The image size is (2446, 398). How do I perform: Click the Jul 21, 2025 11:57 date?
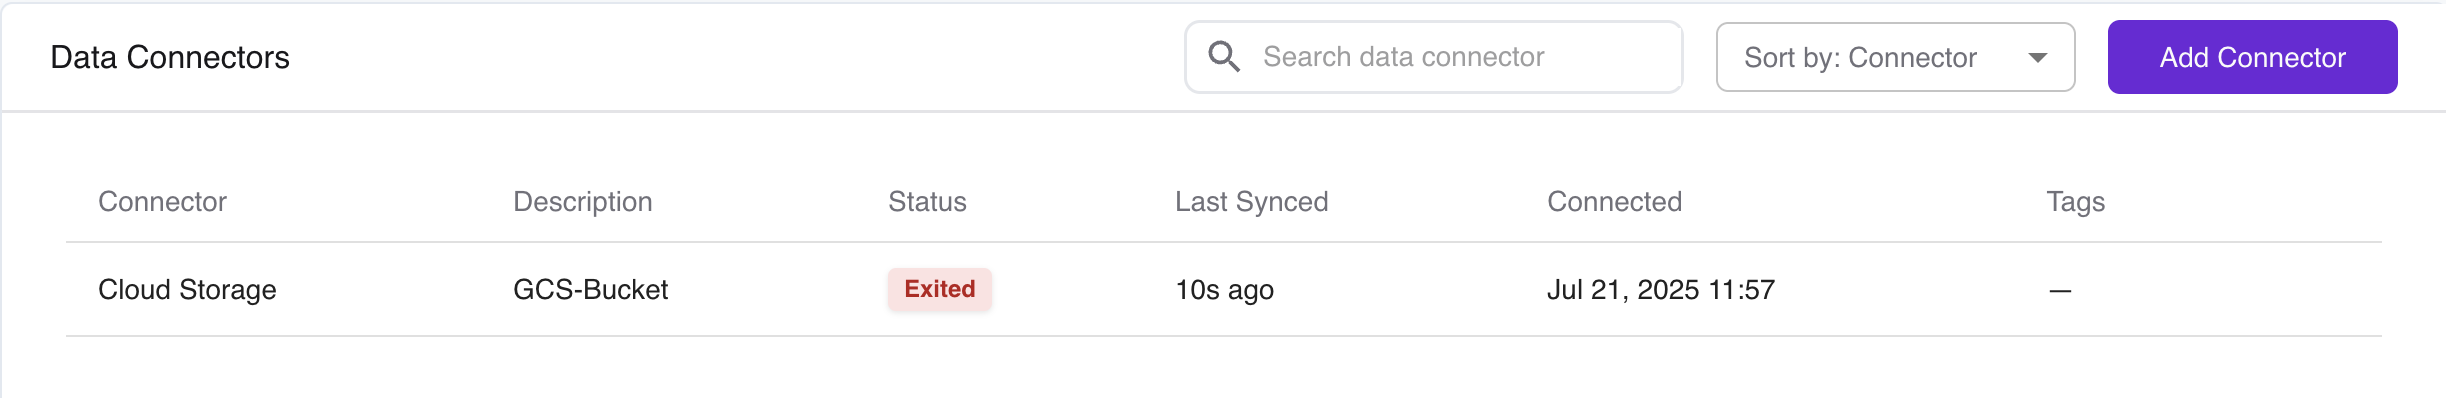coord(1661,290)
